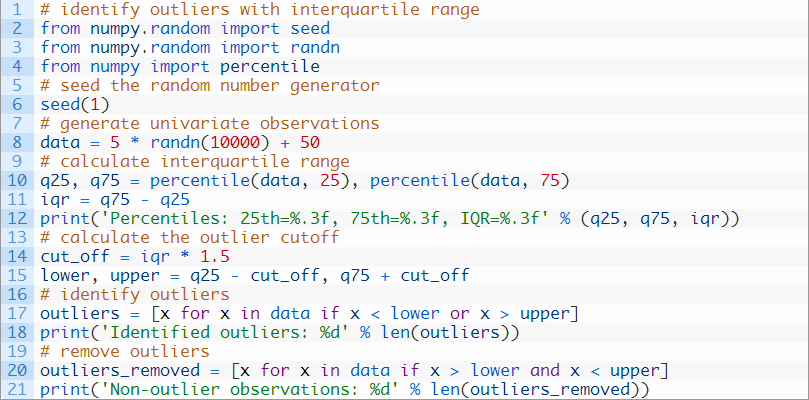Click the 'upper' variable on line 15
Image resolution: width=809 pixels, height=400 pixels.
[x=135, y=276]
